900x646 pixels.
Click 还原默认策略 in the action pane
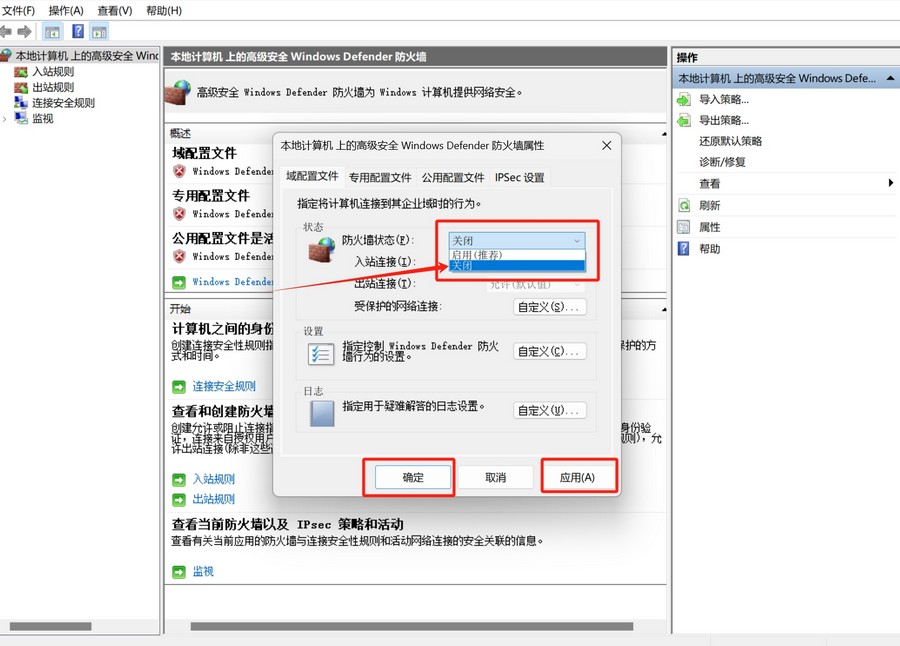[730, 141]
